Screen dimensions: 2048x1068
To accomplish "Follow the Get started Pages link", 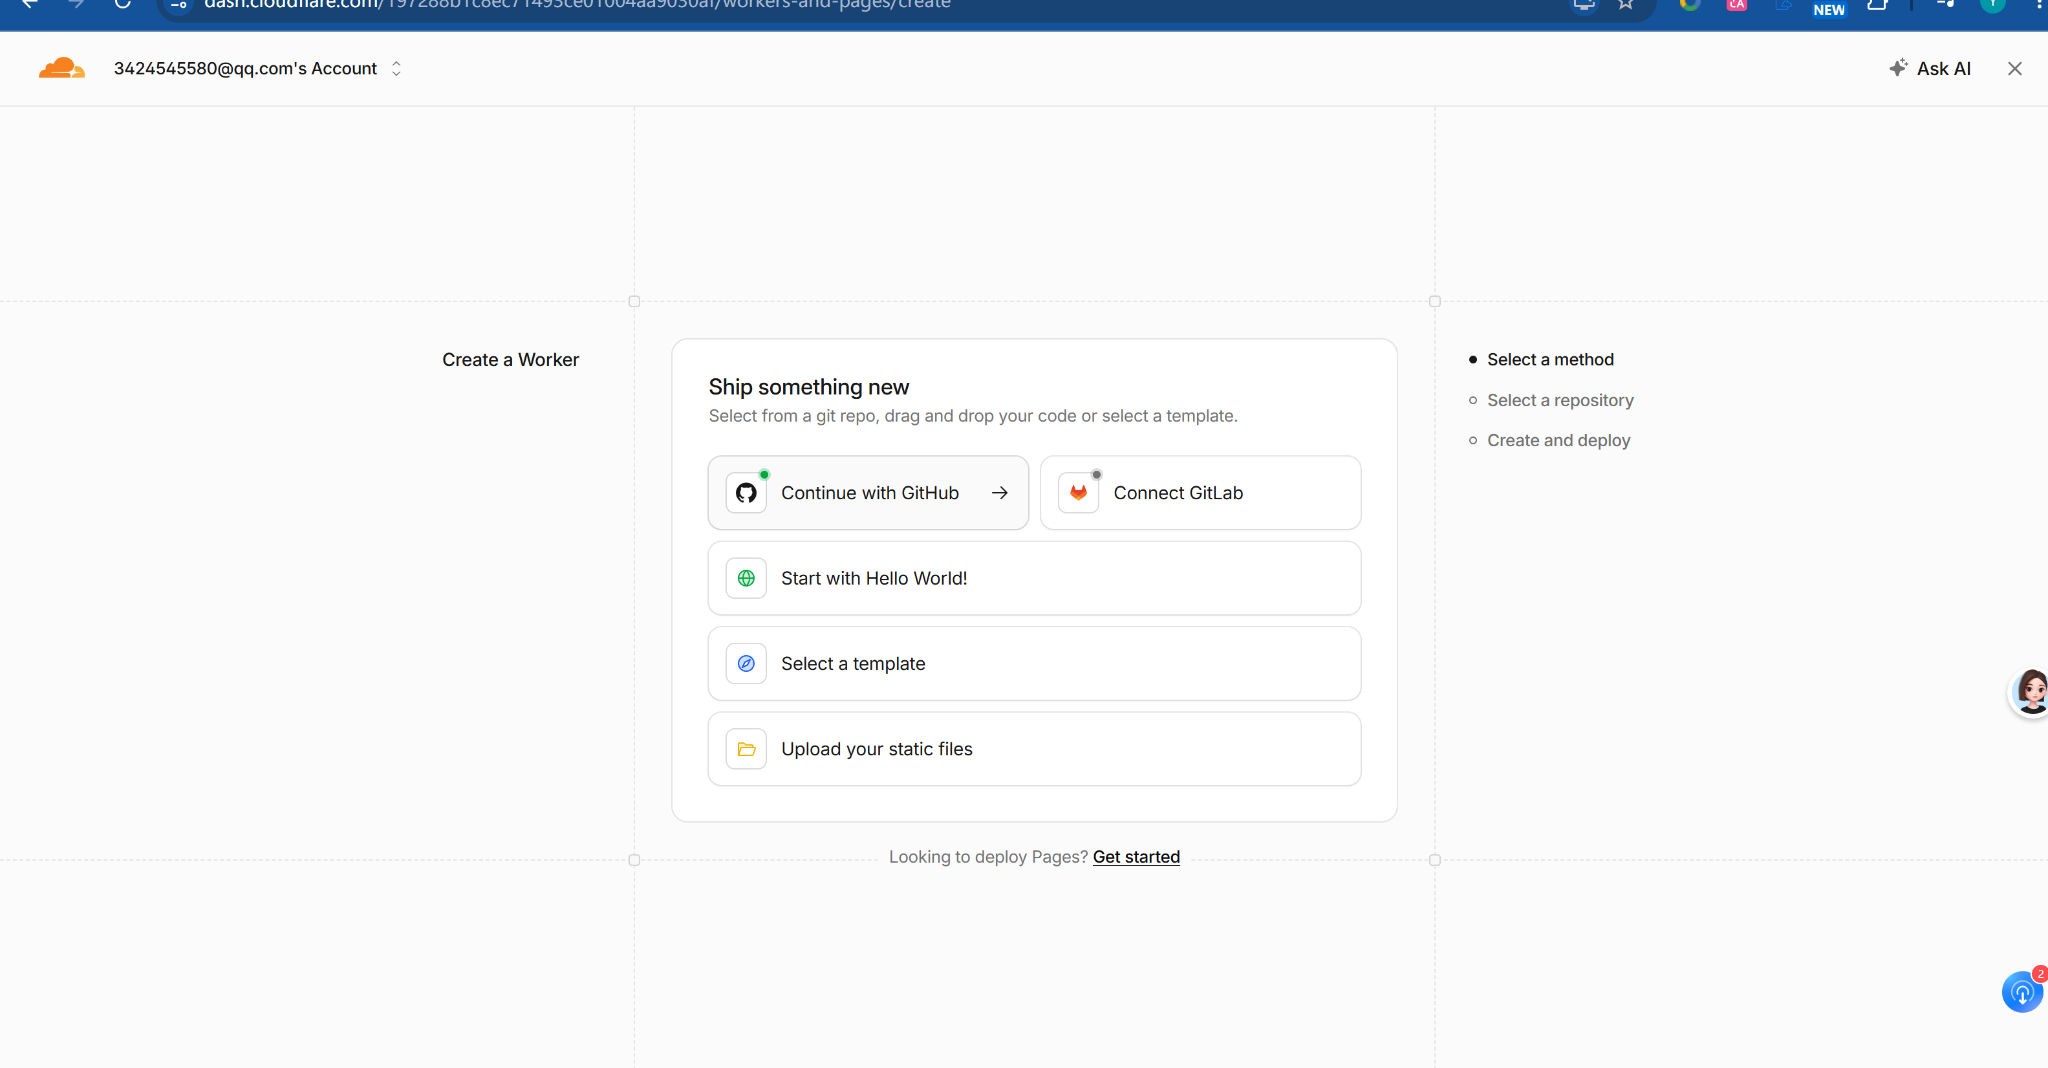I will coord(1136,857).
